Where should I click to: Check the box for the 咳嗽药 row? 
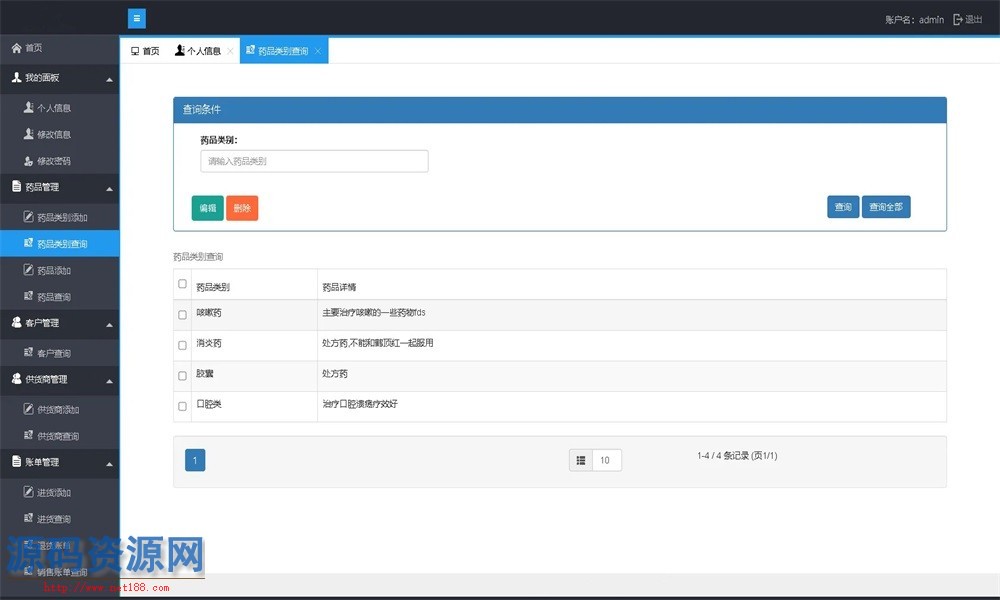tap(182, 315)
